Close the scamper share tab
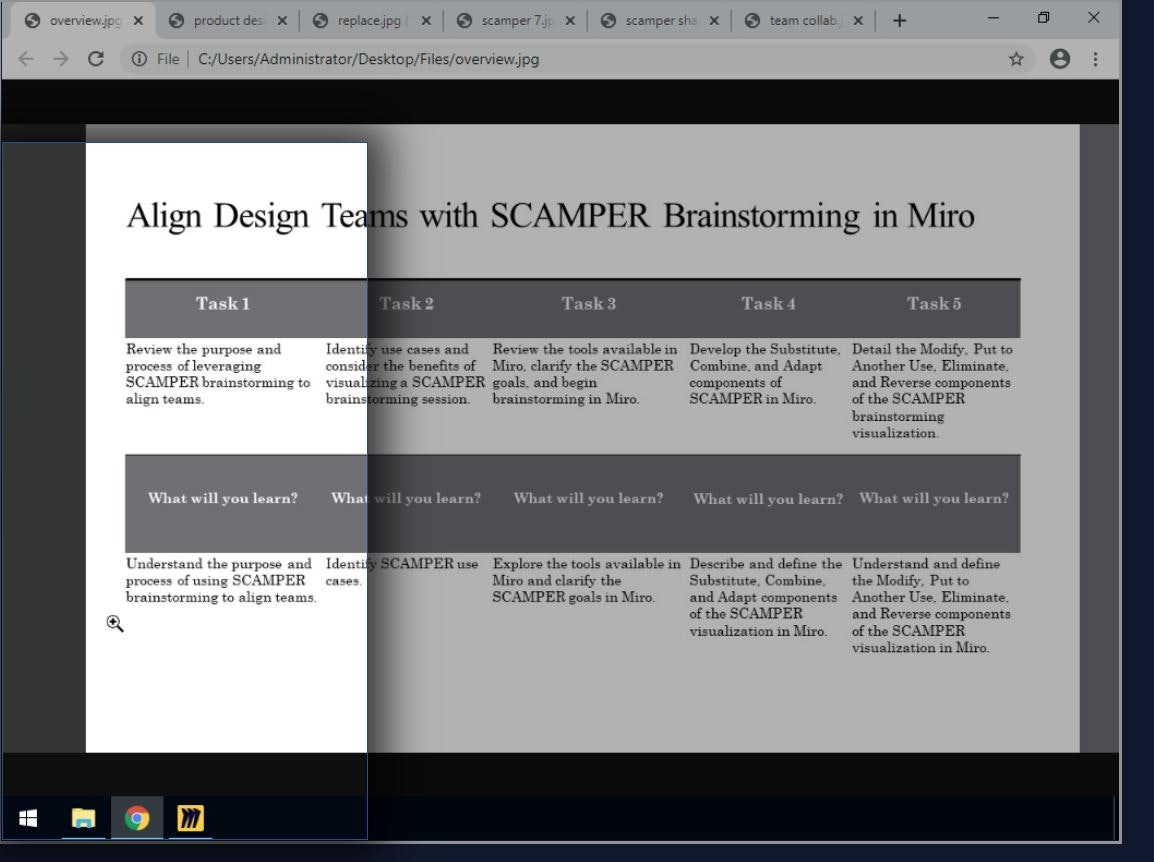This screenshot has width=1154, height=862. 714,21
